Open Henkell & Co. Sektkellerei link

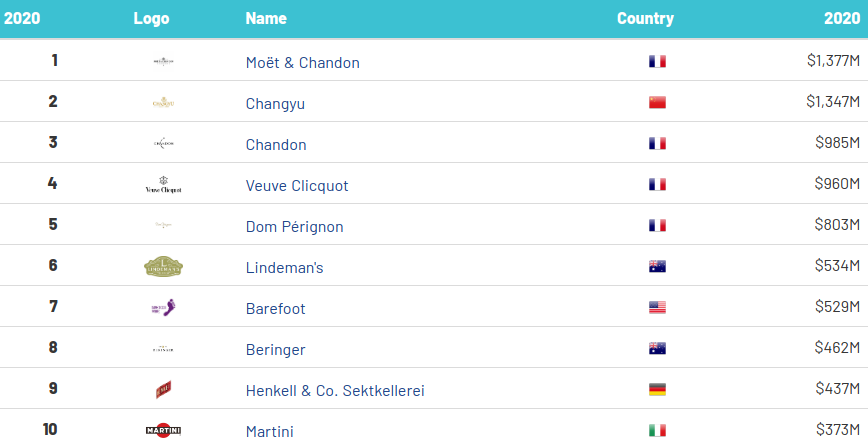[335, 390]
